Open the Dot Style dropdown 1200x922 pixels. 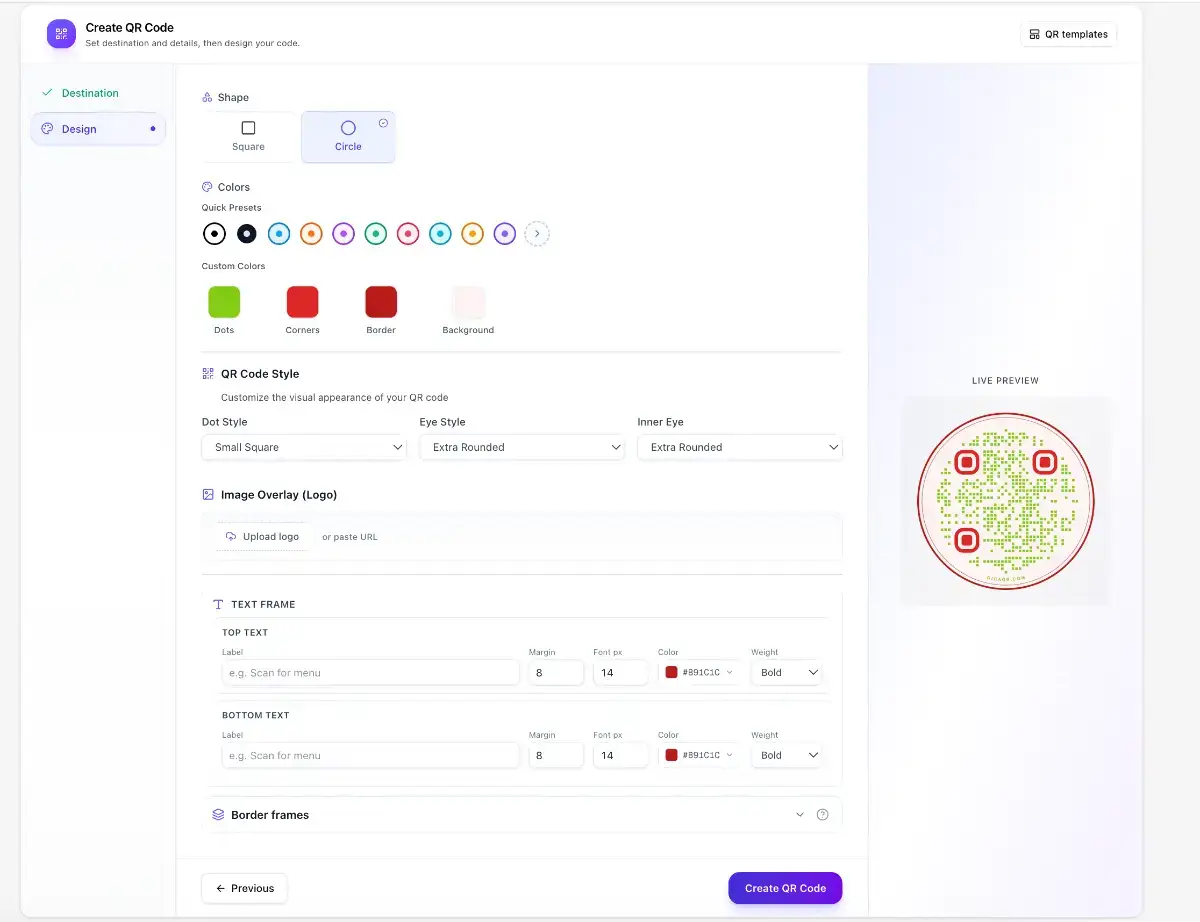[x=304, y=447]
